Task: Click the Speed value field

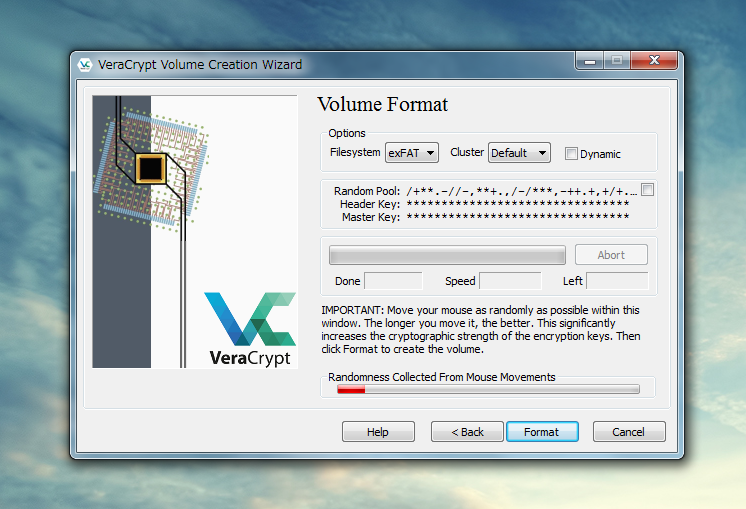Action: (510, 281)
